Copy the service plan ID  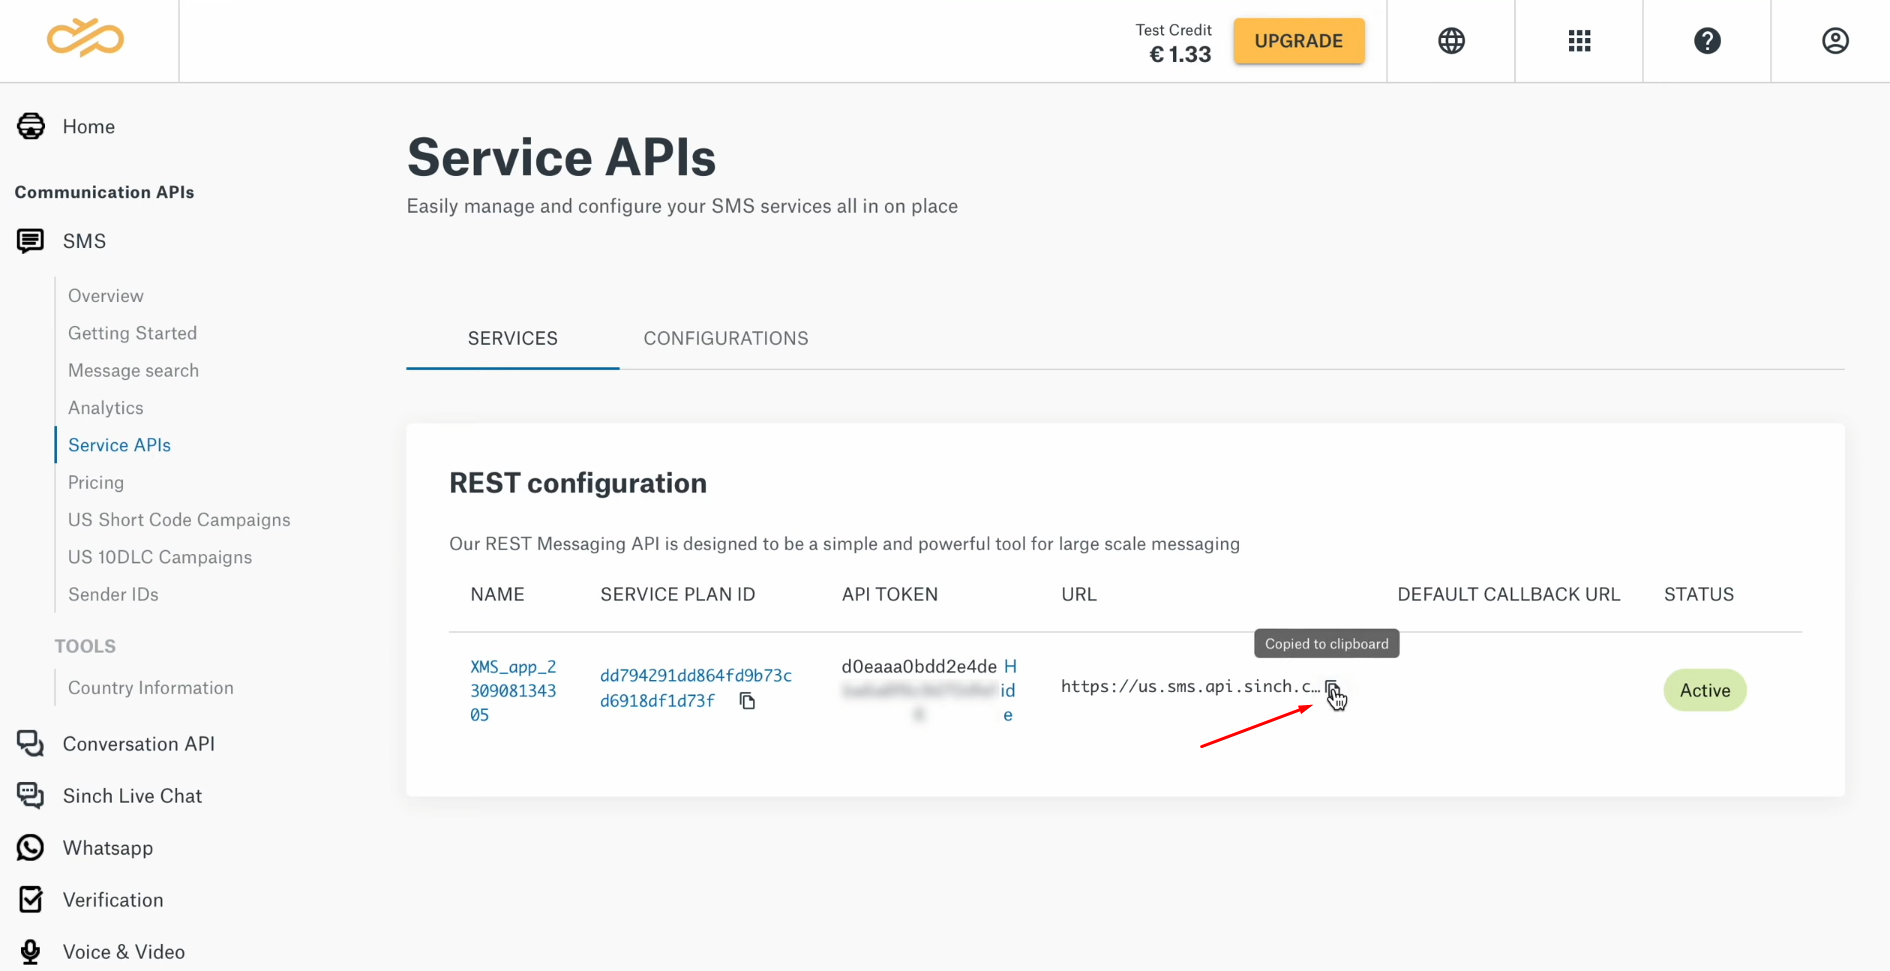(x=747, y=701)
